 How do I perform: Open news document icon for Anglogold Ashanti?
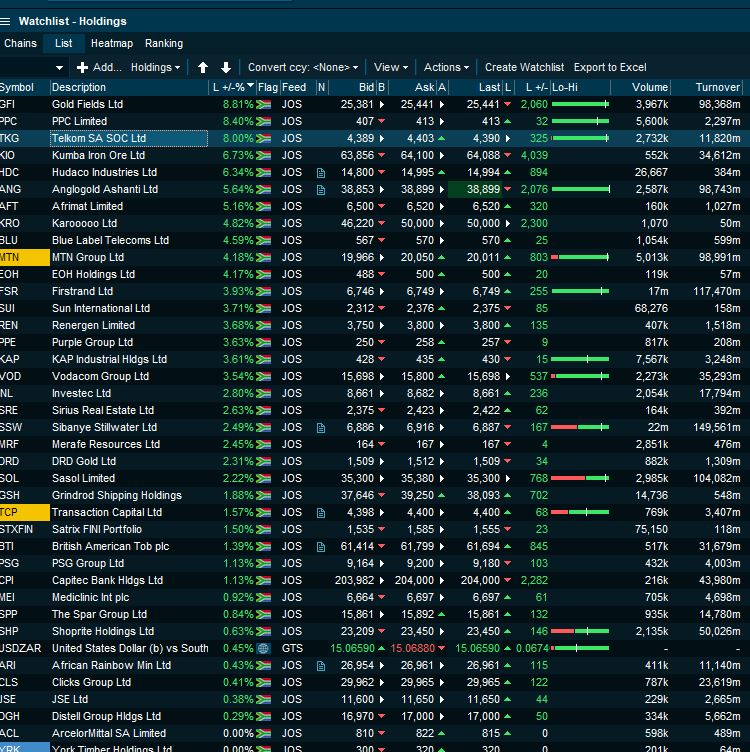pos(321,190)
